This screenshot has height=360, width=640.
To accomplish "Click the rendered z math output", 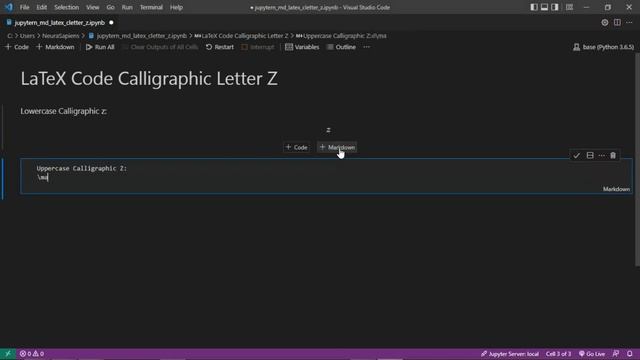I will (x=328, y=130).
